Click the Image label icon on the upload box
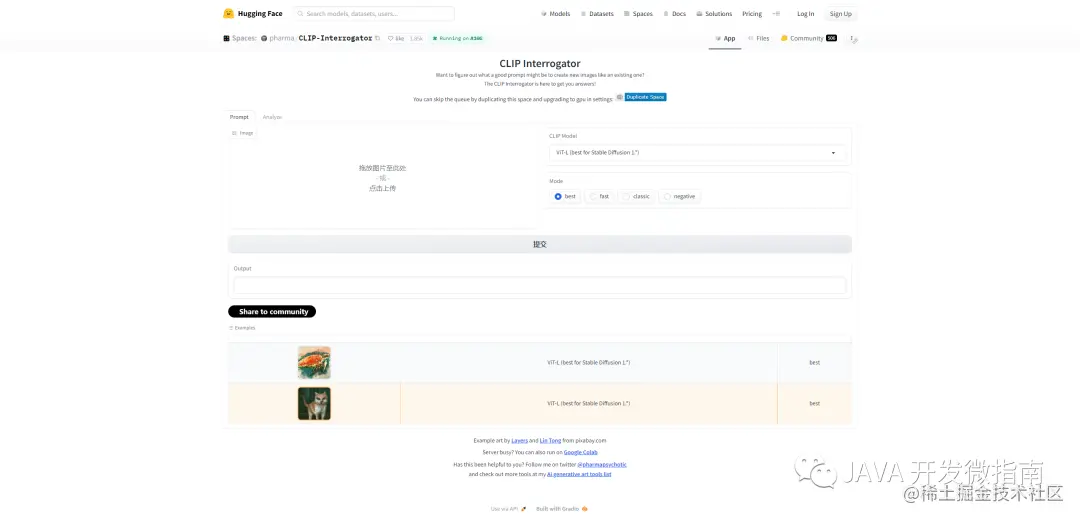This screenshot has height=520, width=1080. tap(234, 133)
